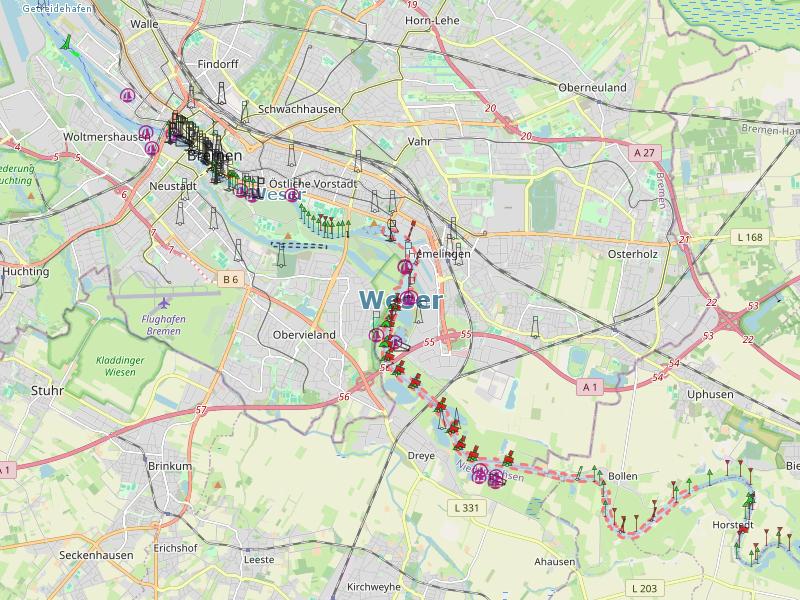Screen dimensions: 800x600
Task: Select the Woltmershausen district label
Action: coord(100,136)
